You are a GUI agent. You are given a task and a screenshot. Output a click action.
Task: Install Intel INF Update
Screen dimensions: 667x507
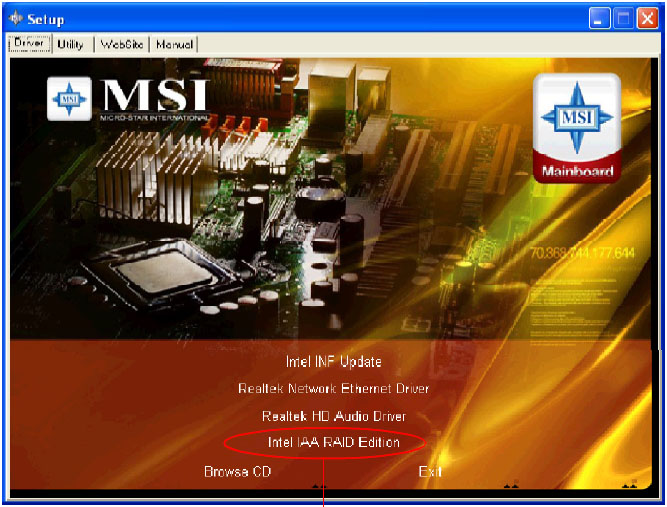coord(334,362)
